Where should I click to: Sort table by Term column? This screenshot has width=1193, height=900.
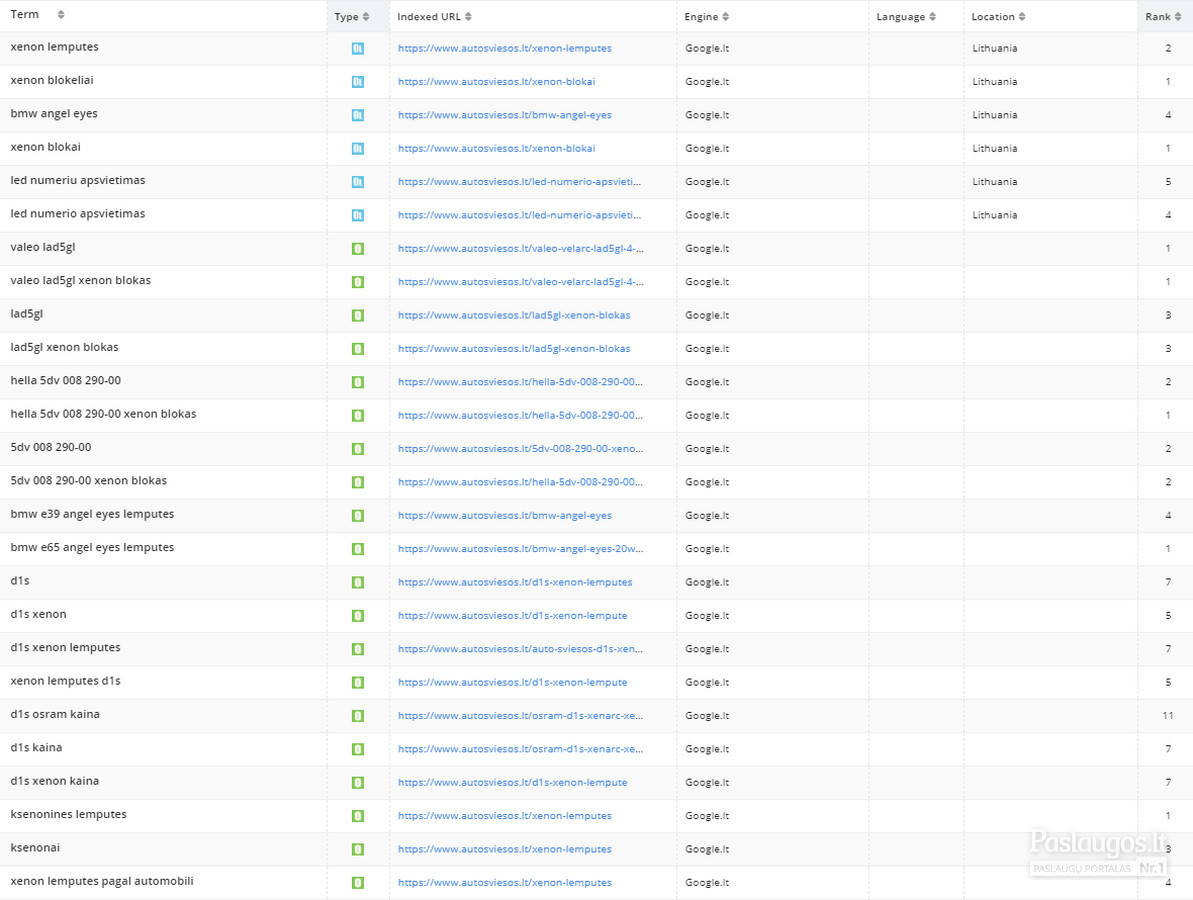click(x=61, y=14)
